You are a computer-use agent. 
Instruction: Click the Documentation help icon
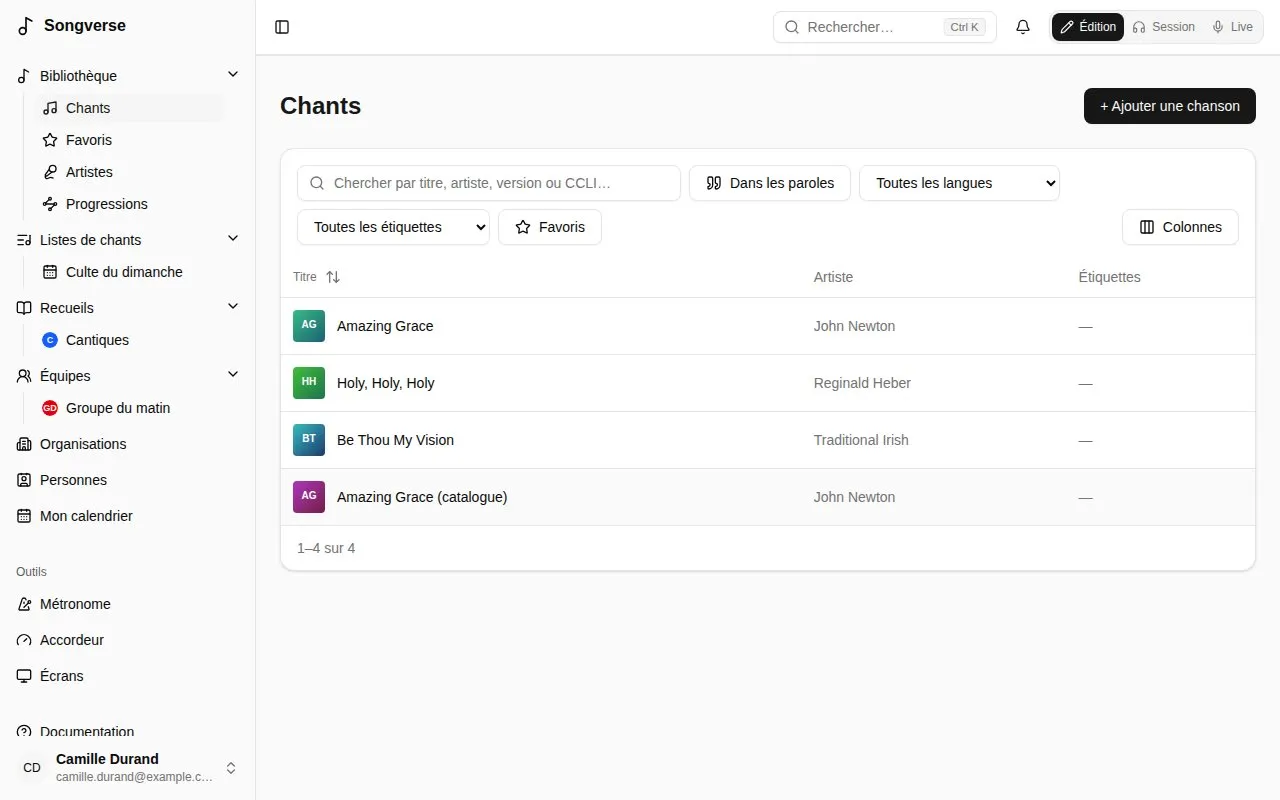24,732
